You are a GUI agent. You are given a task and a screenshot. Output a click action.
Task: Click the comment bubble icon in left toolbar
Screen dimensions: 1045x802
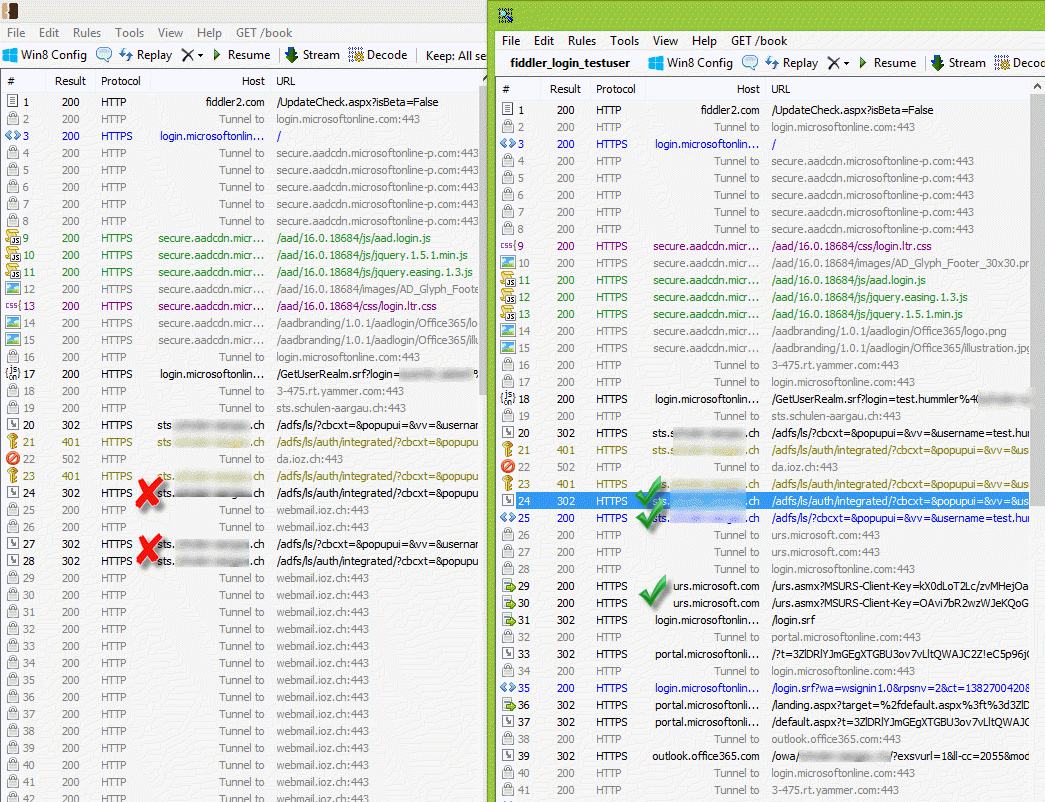pos(104,55)
